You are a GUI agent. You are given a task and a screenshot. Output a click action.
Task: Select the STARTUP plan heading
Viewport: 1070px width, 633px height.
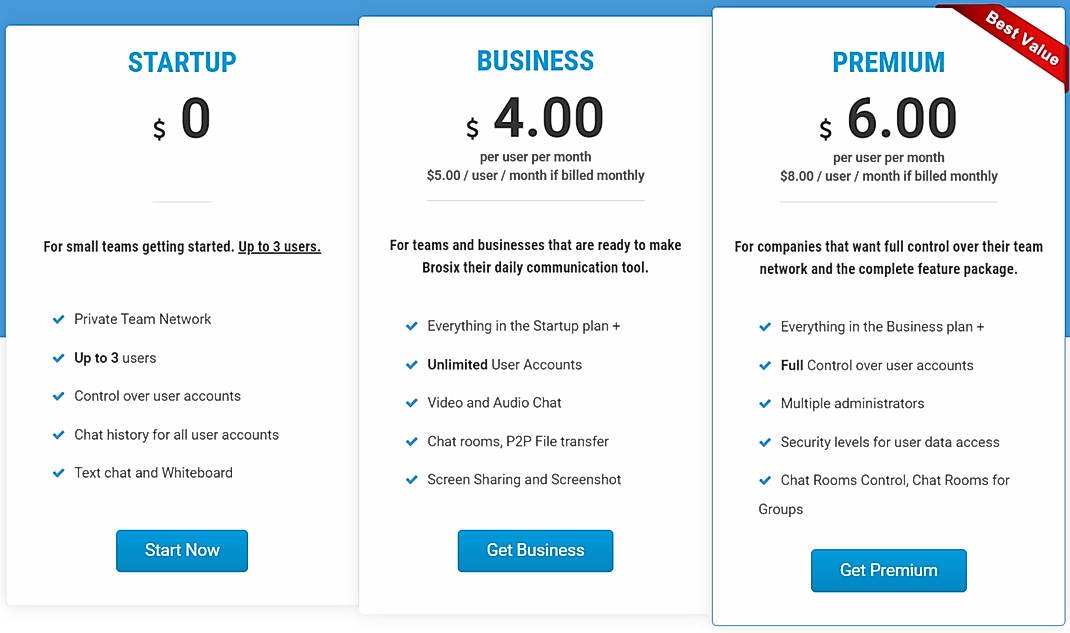point(181,62)
